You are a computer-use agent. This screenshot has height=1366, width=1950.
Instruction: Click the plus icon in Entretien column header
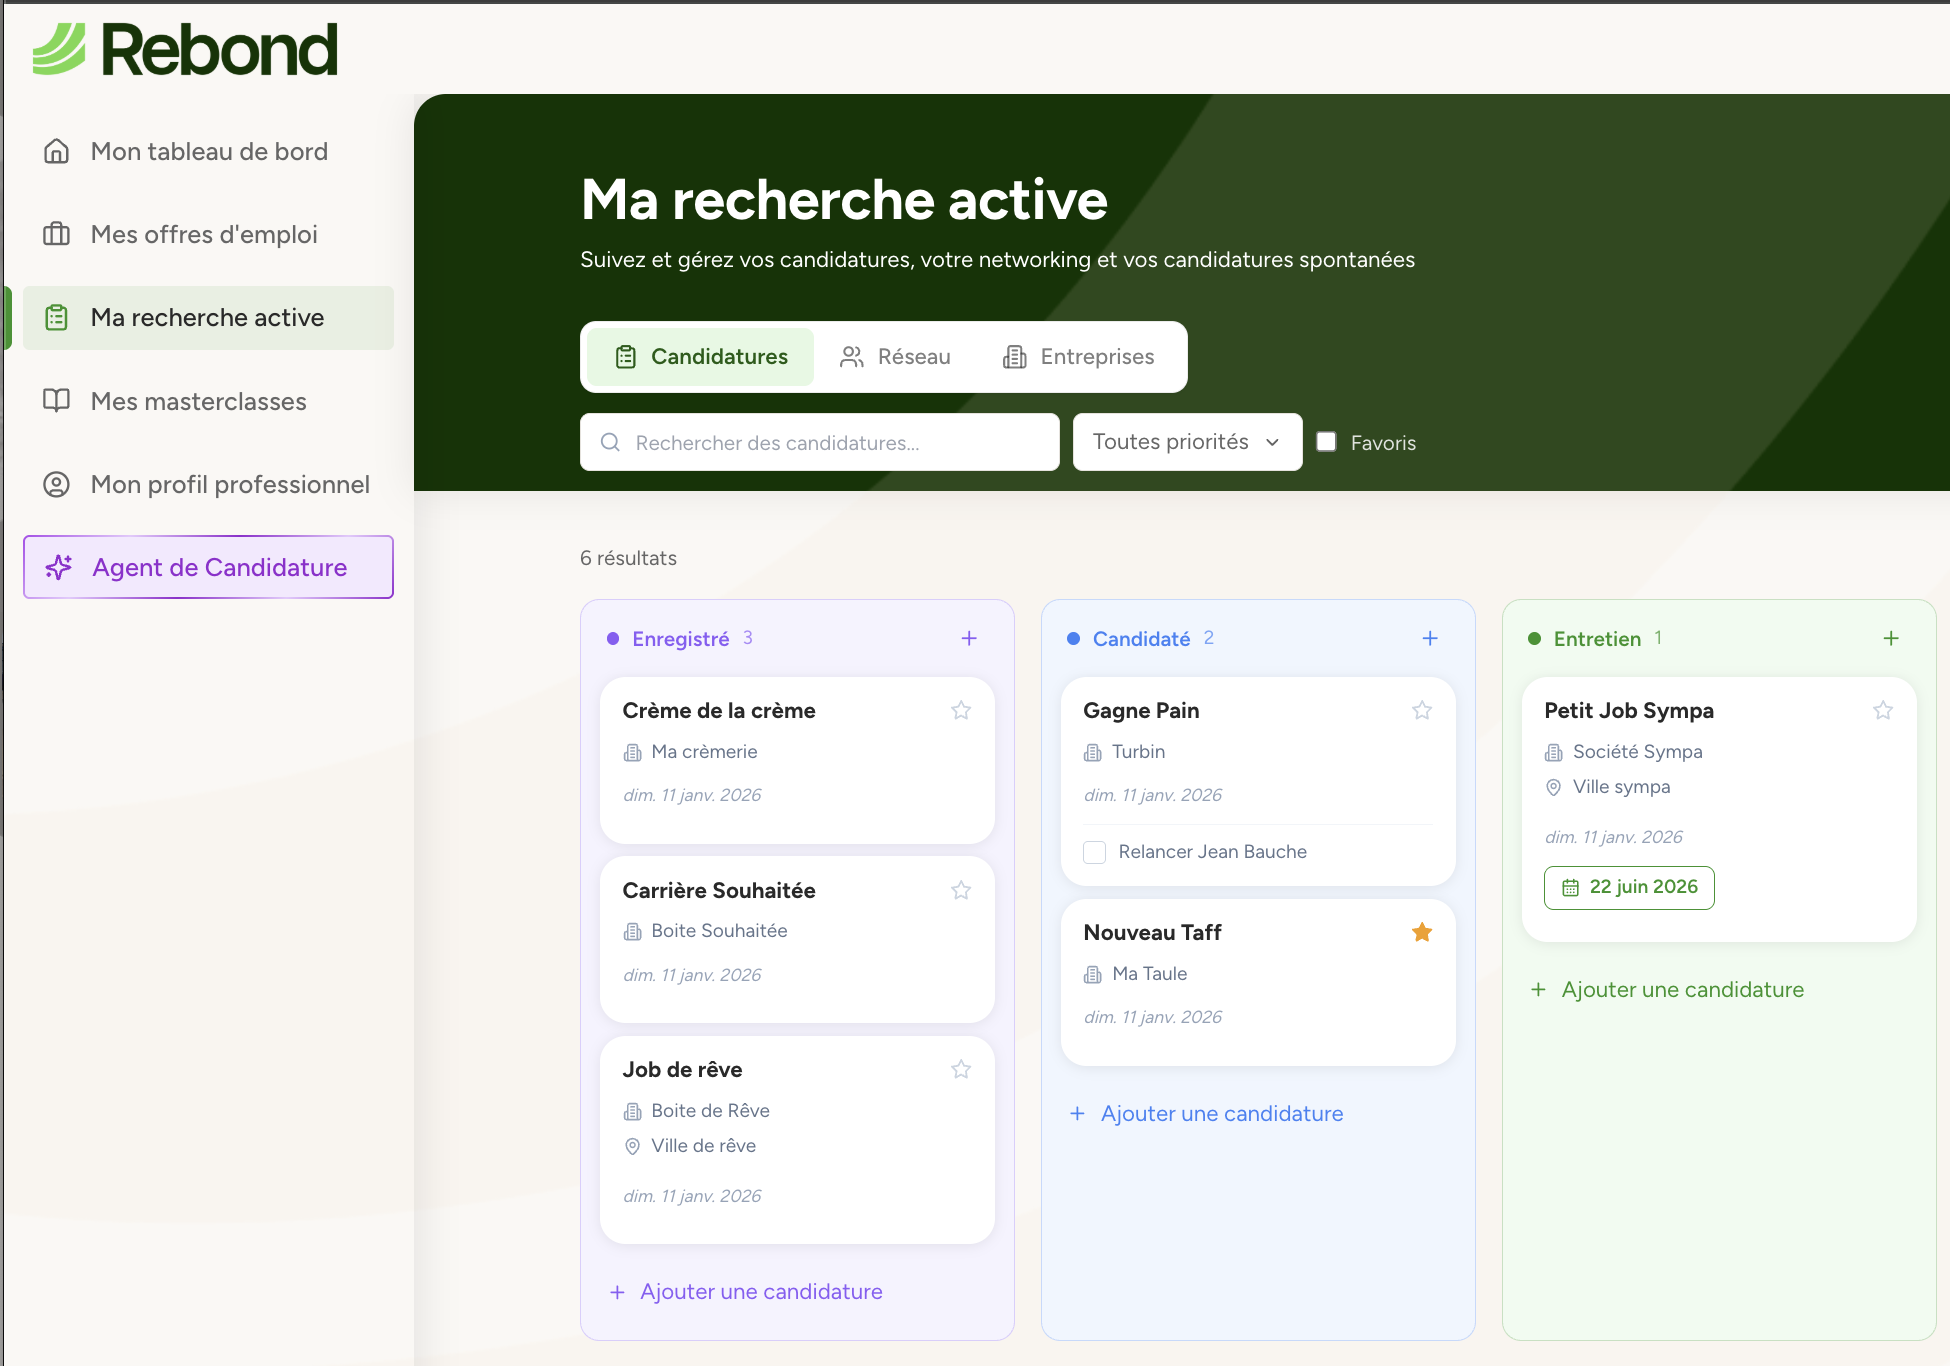(x=1891, y=638)
